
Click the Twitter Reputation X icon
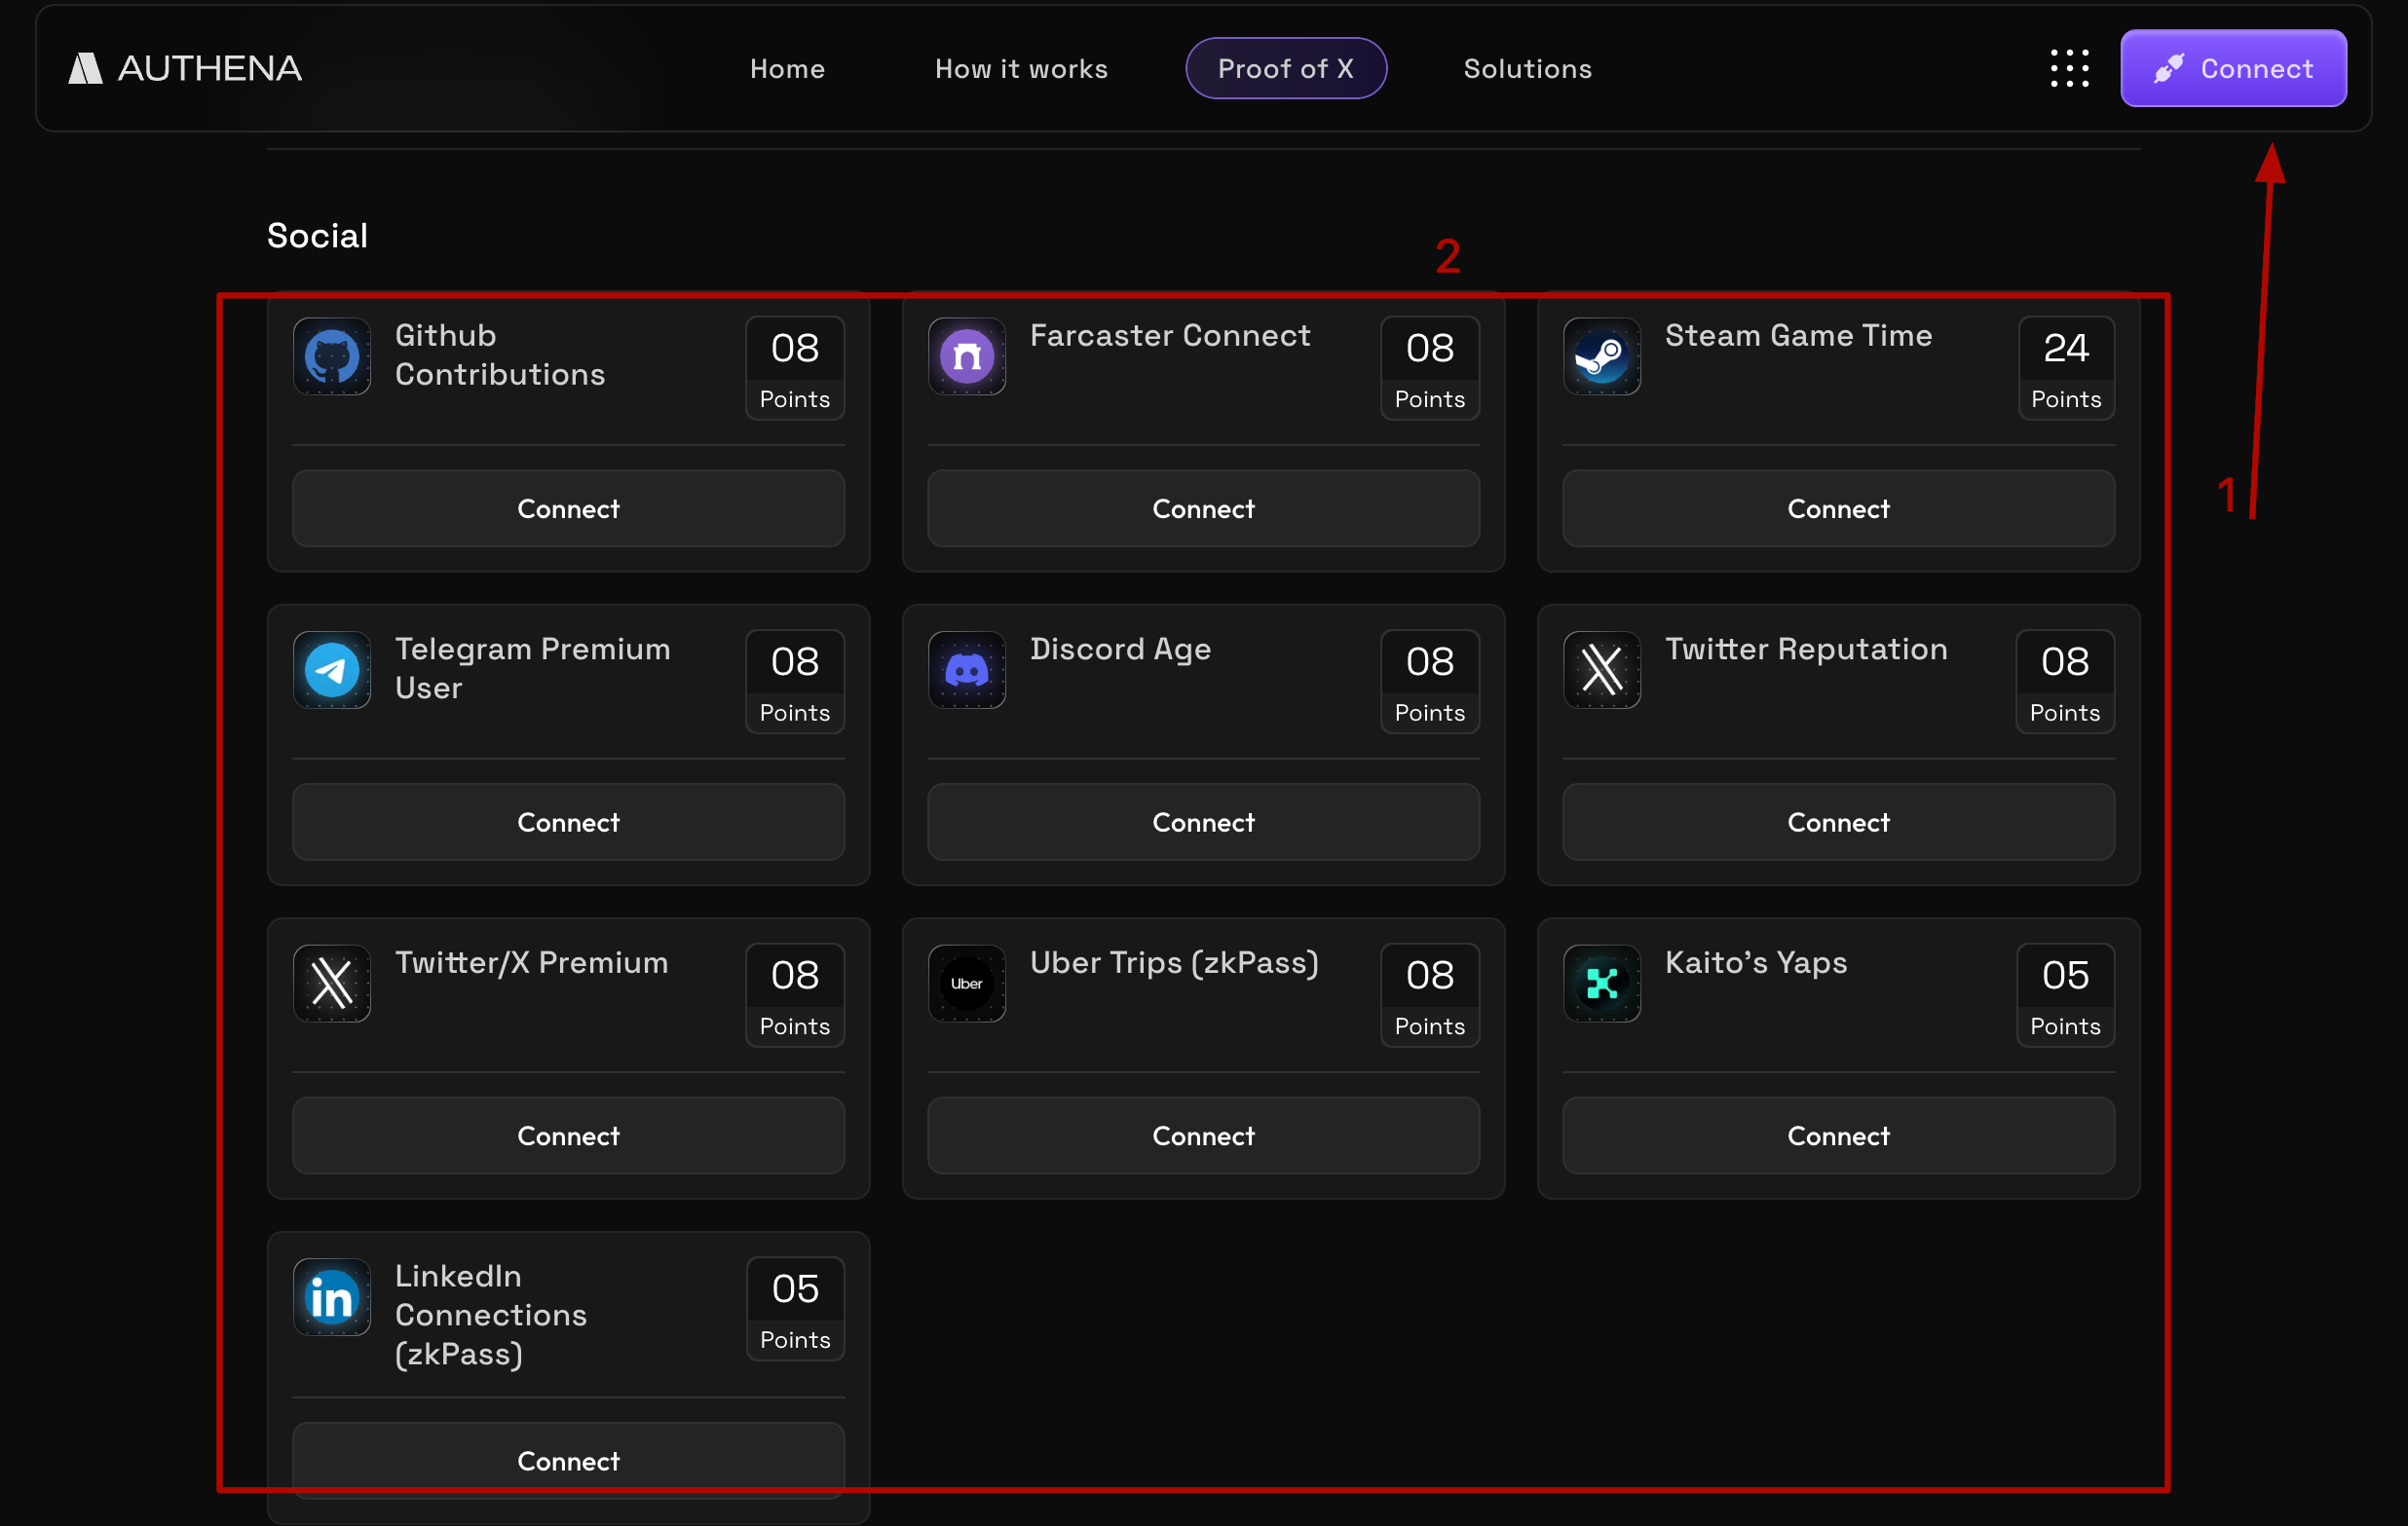click(1601, 670)
